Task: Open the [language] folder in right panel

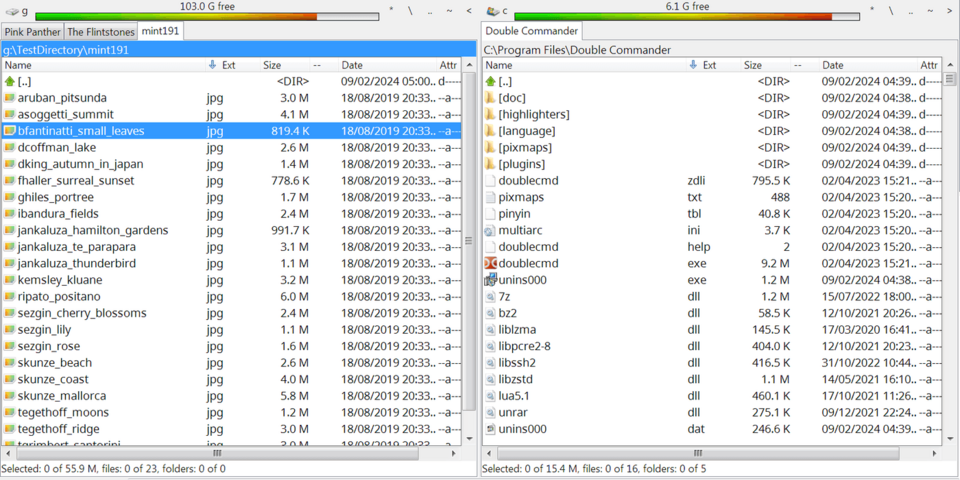Action: click(x=527, y=131)
